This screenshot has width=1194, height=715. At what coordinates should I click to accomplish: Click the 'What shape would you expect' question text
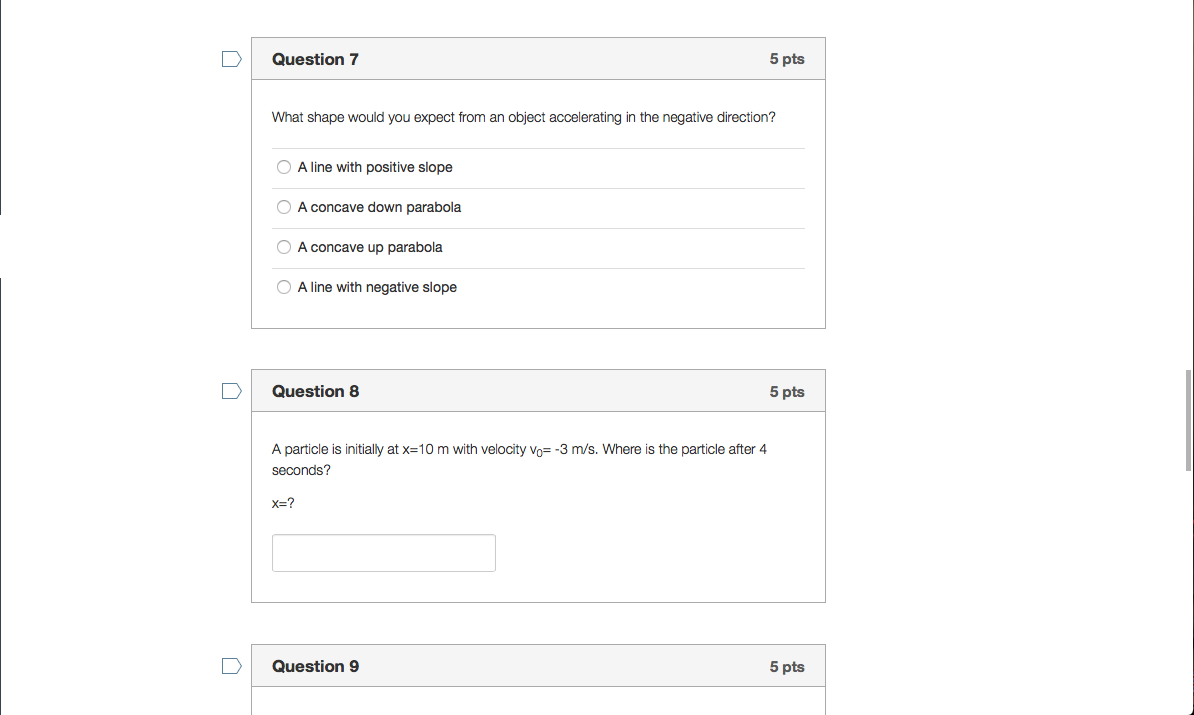coord(523,117)
